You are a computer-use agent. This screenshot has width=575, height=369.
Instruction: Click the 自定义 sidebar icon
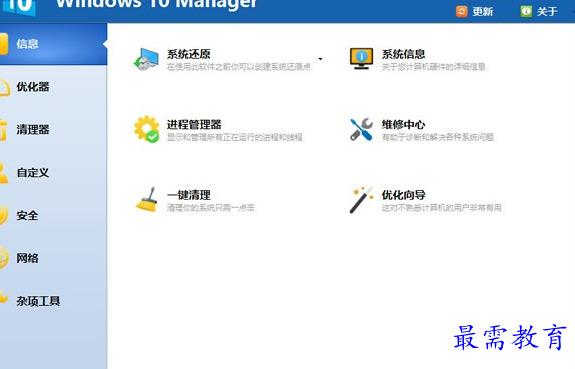pyautogui.click(x=4, y=173)
